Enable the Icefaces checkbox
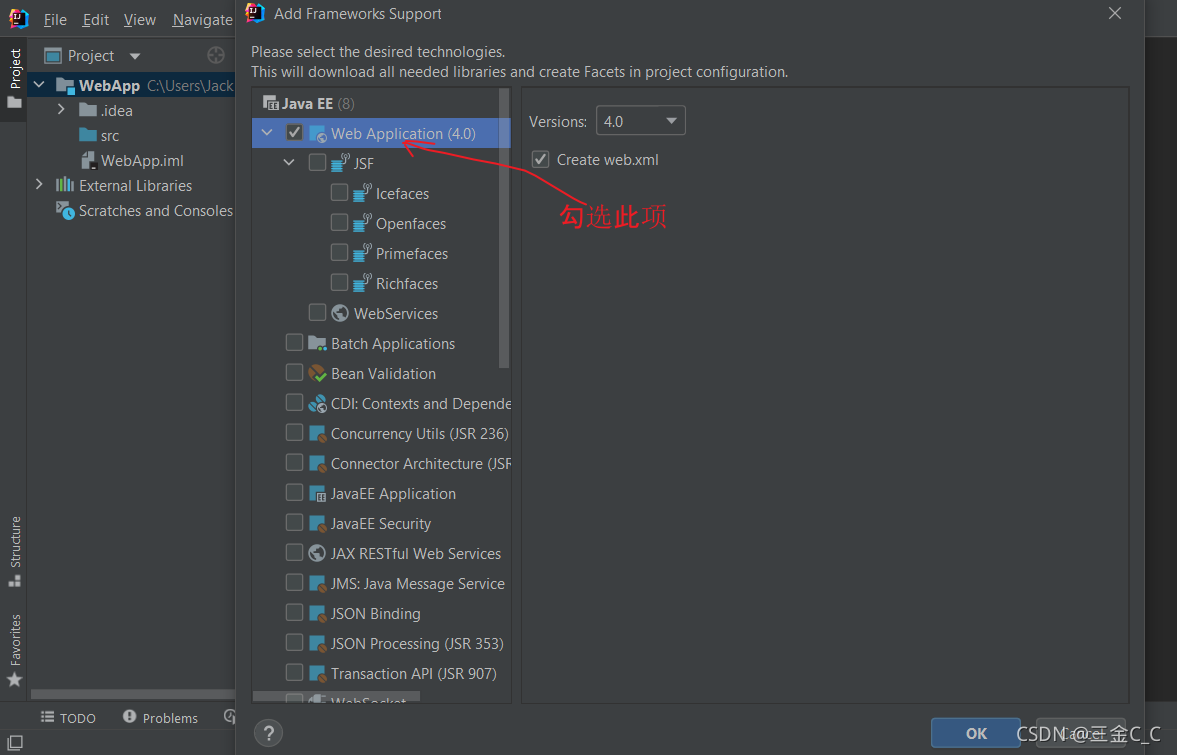 (339, 192)
